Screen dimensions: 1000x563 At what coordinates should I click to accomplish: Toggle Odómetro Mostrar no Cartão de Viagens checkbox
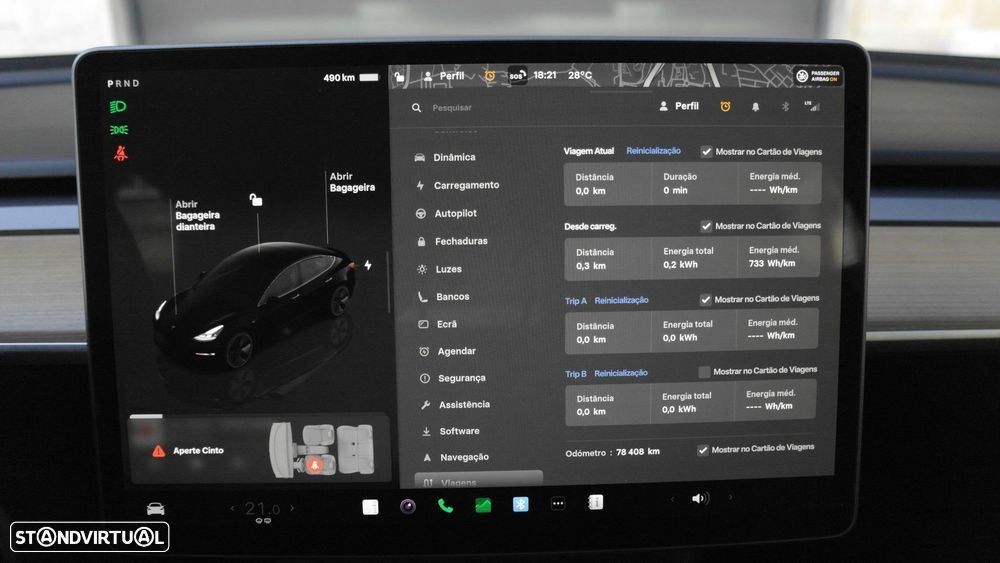(702, 450)
